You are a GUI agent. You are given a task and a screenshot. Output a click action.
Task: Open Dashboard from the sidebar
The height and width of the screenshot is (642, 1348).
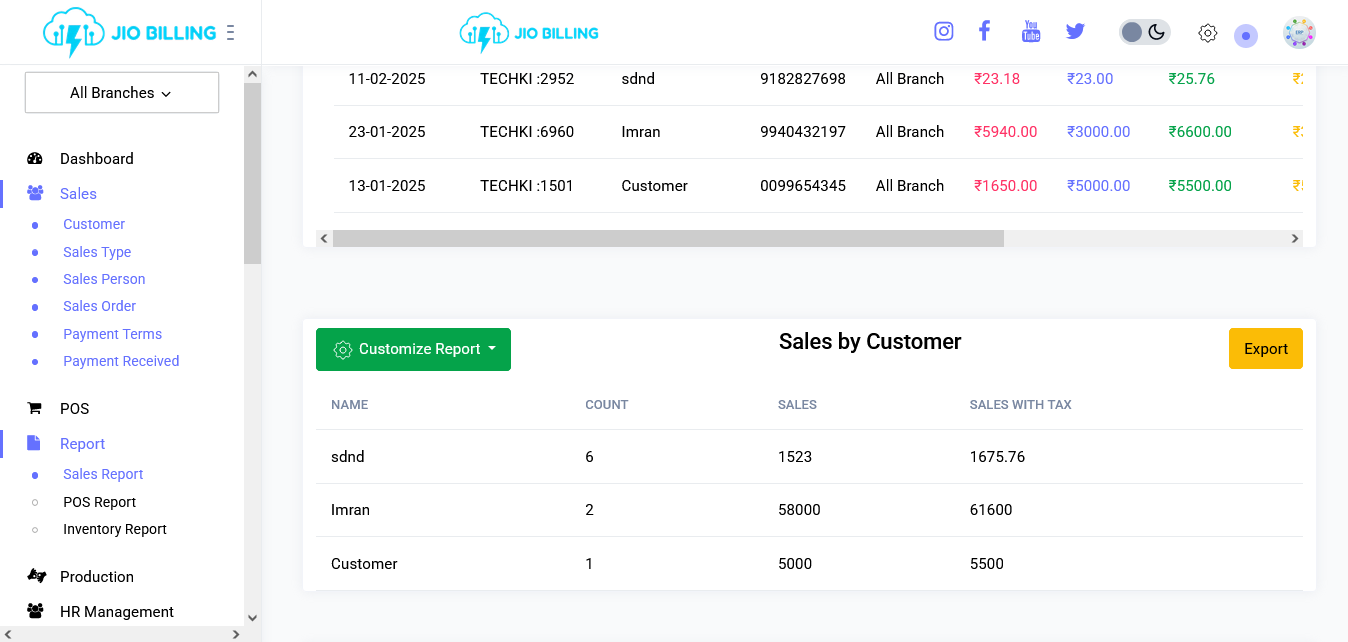pyautogui.click(x=96, y=158)
